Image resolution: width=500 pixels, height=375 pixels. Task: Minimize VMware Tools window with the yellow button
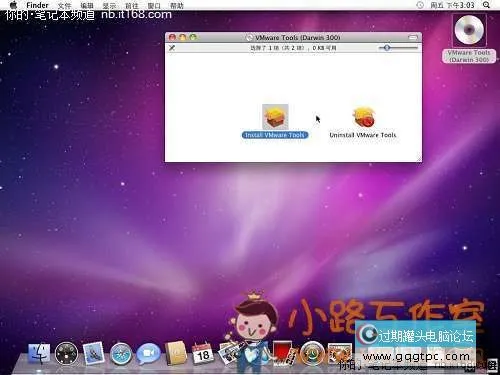(x=182, y=37)
